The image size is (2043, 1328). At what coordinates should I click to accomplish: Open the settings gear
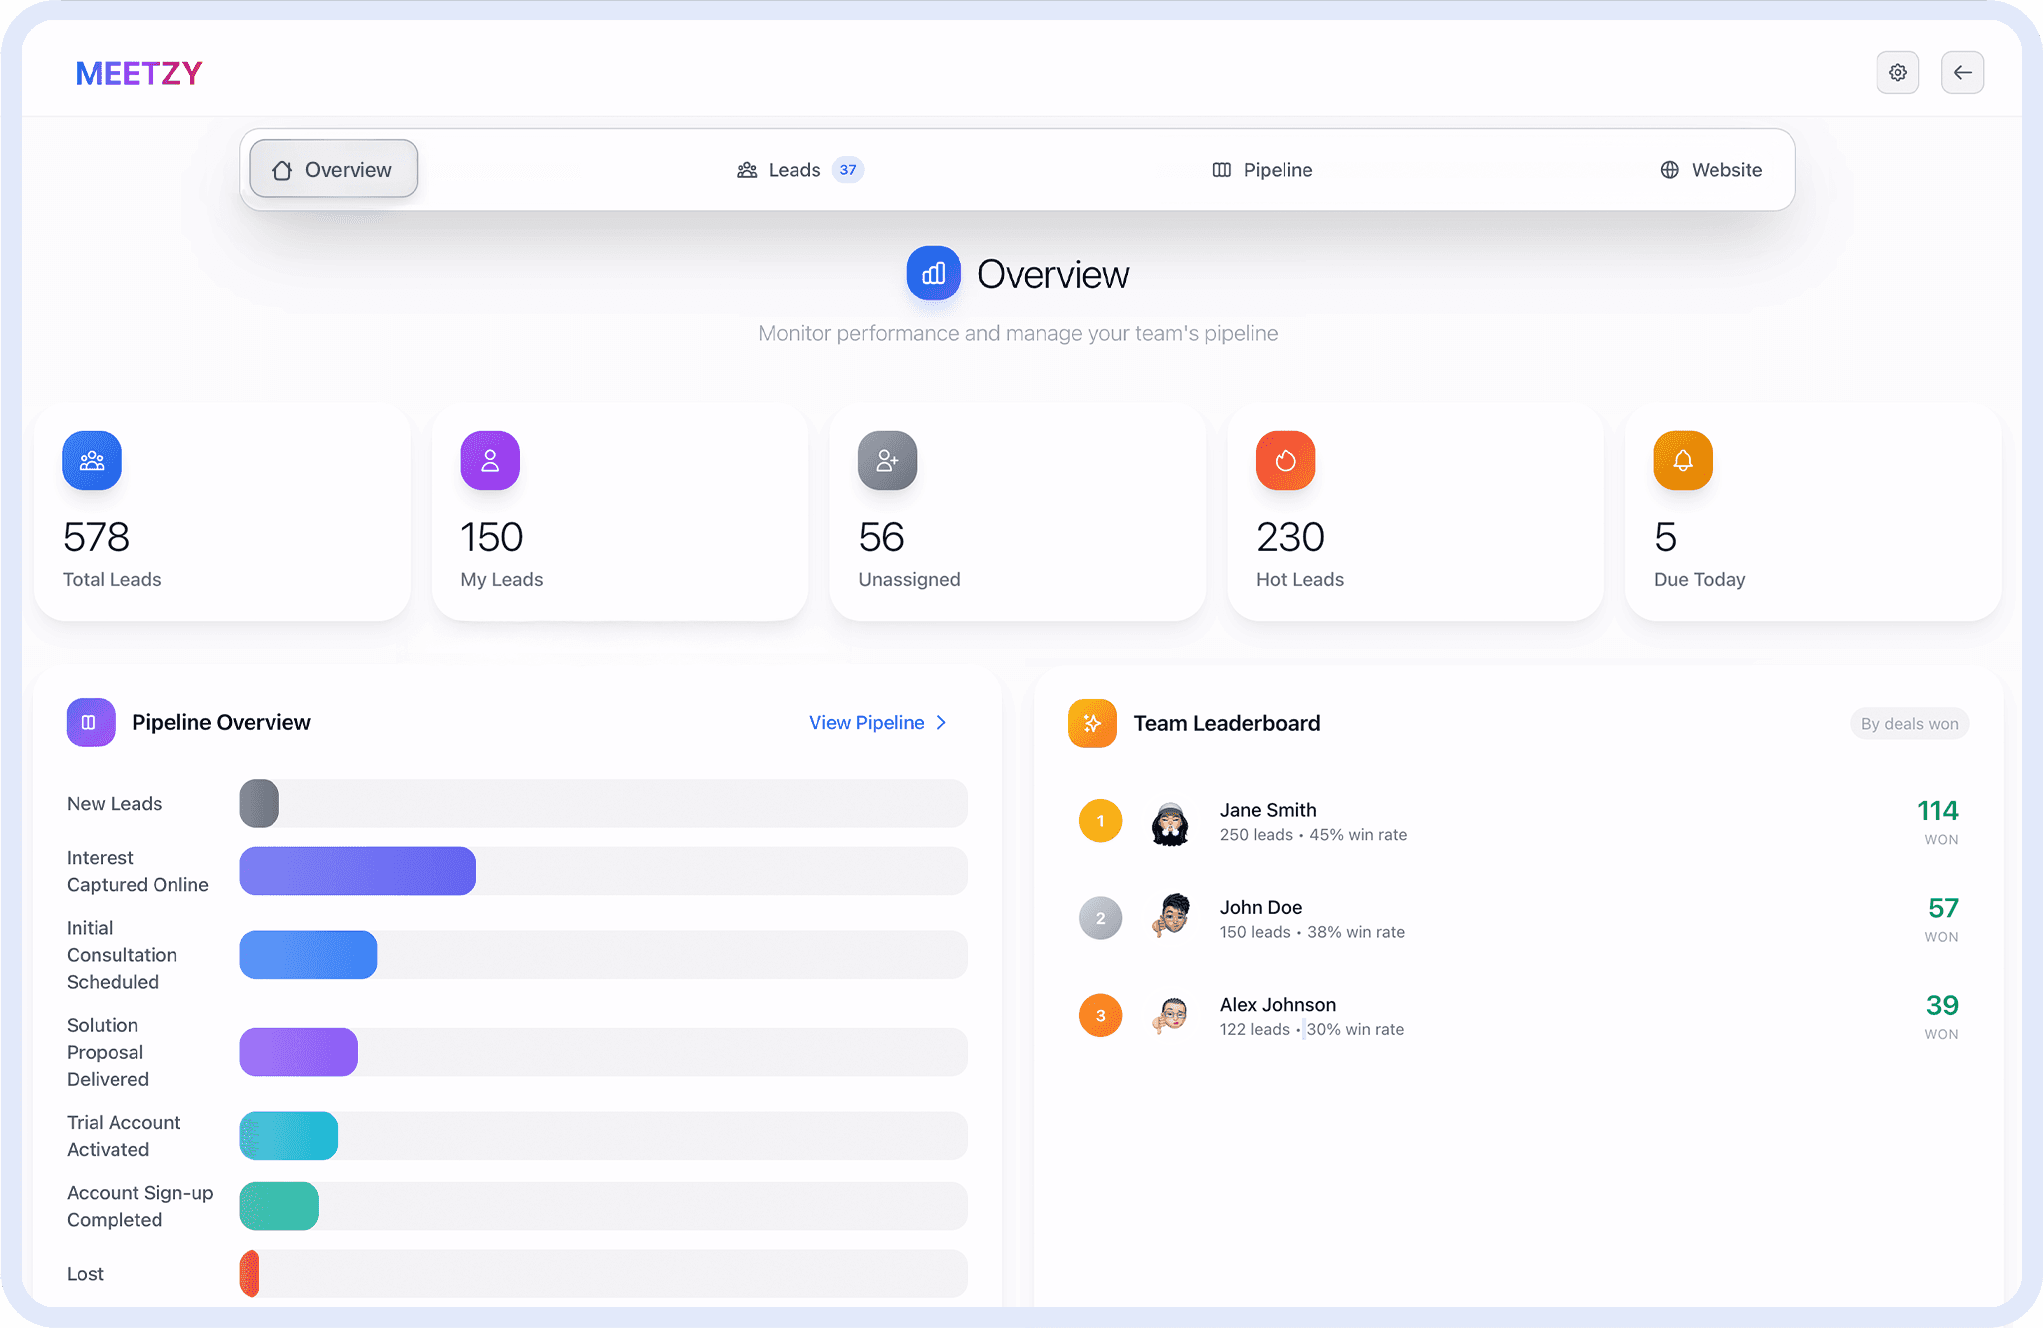coord(1898,72)
